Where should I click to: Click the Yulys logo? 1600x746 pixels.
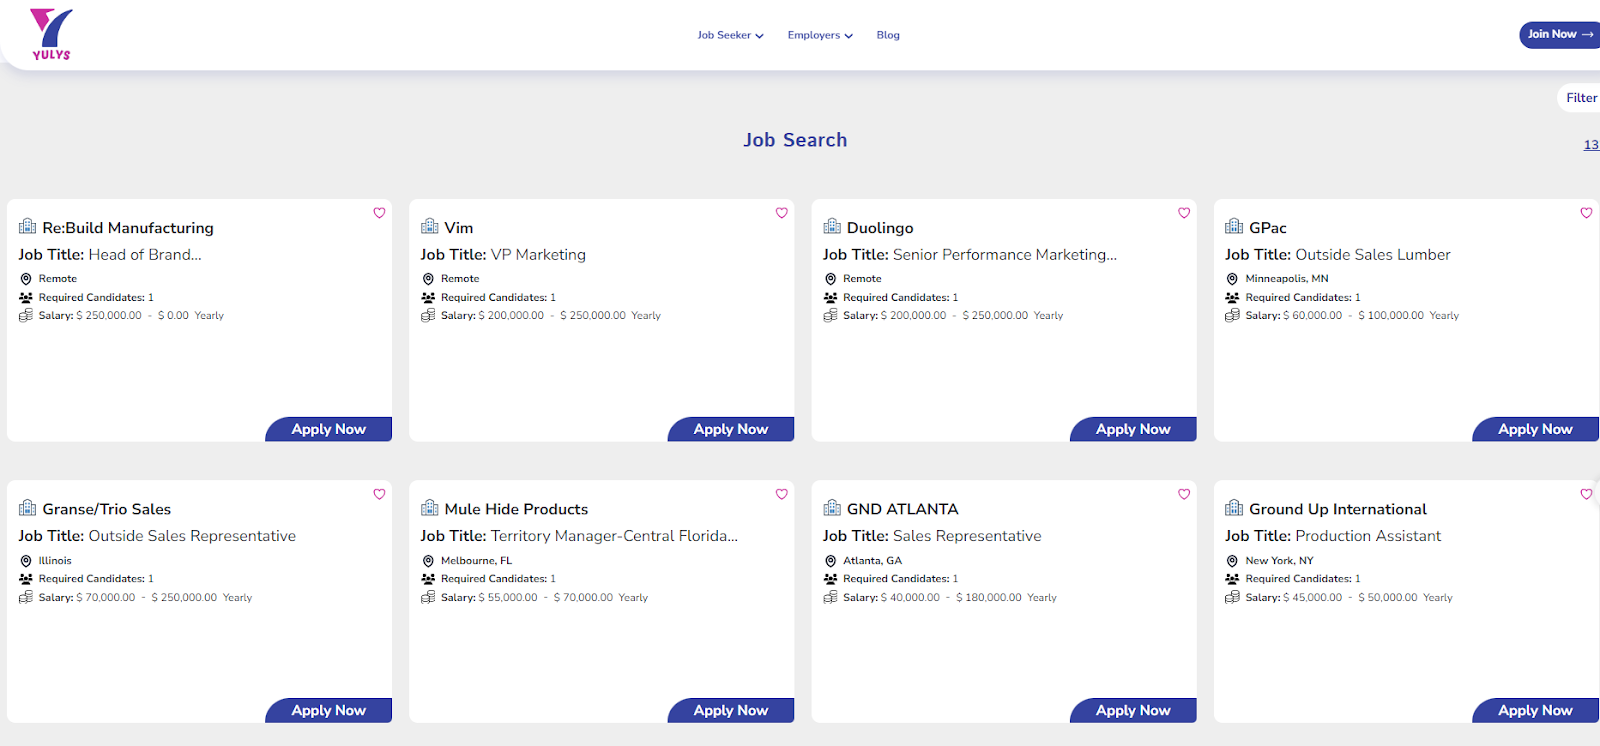click(51, 34)
